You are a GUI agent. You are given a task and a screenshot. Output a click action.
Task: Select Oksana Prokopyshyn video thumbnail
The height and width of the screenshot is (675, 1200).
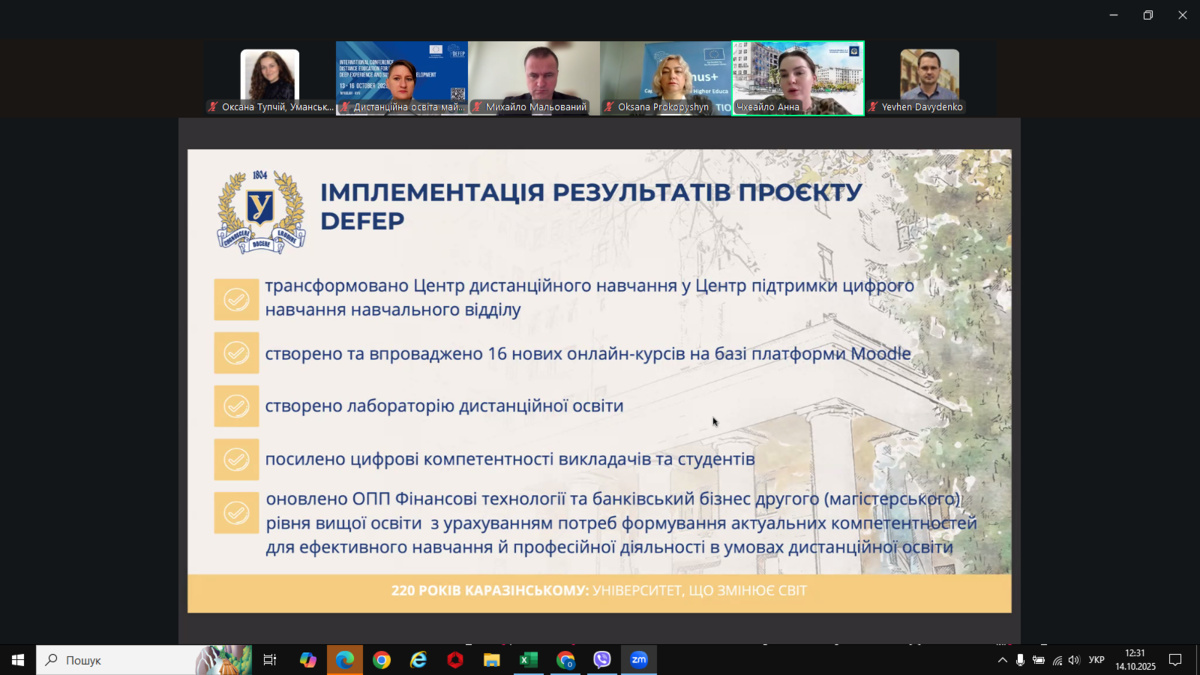point(666,77)
